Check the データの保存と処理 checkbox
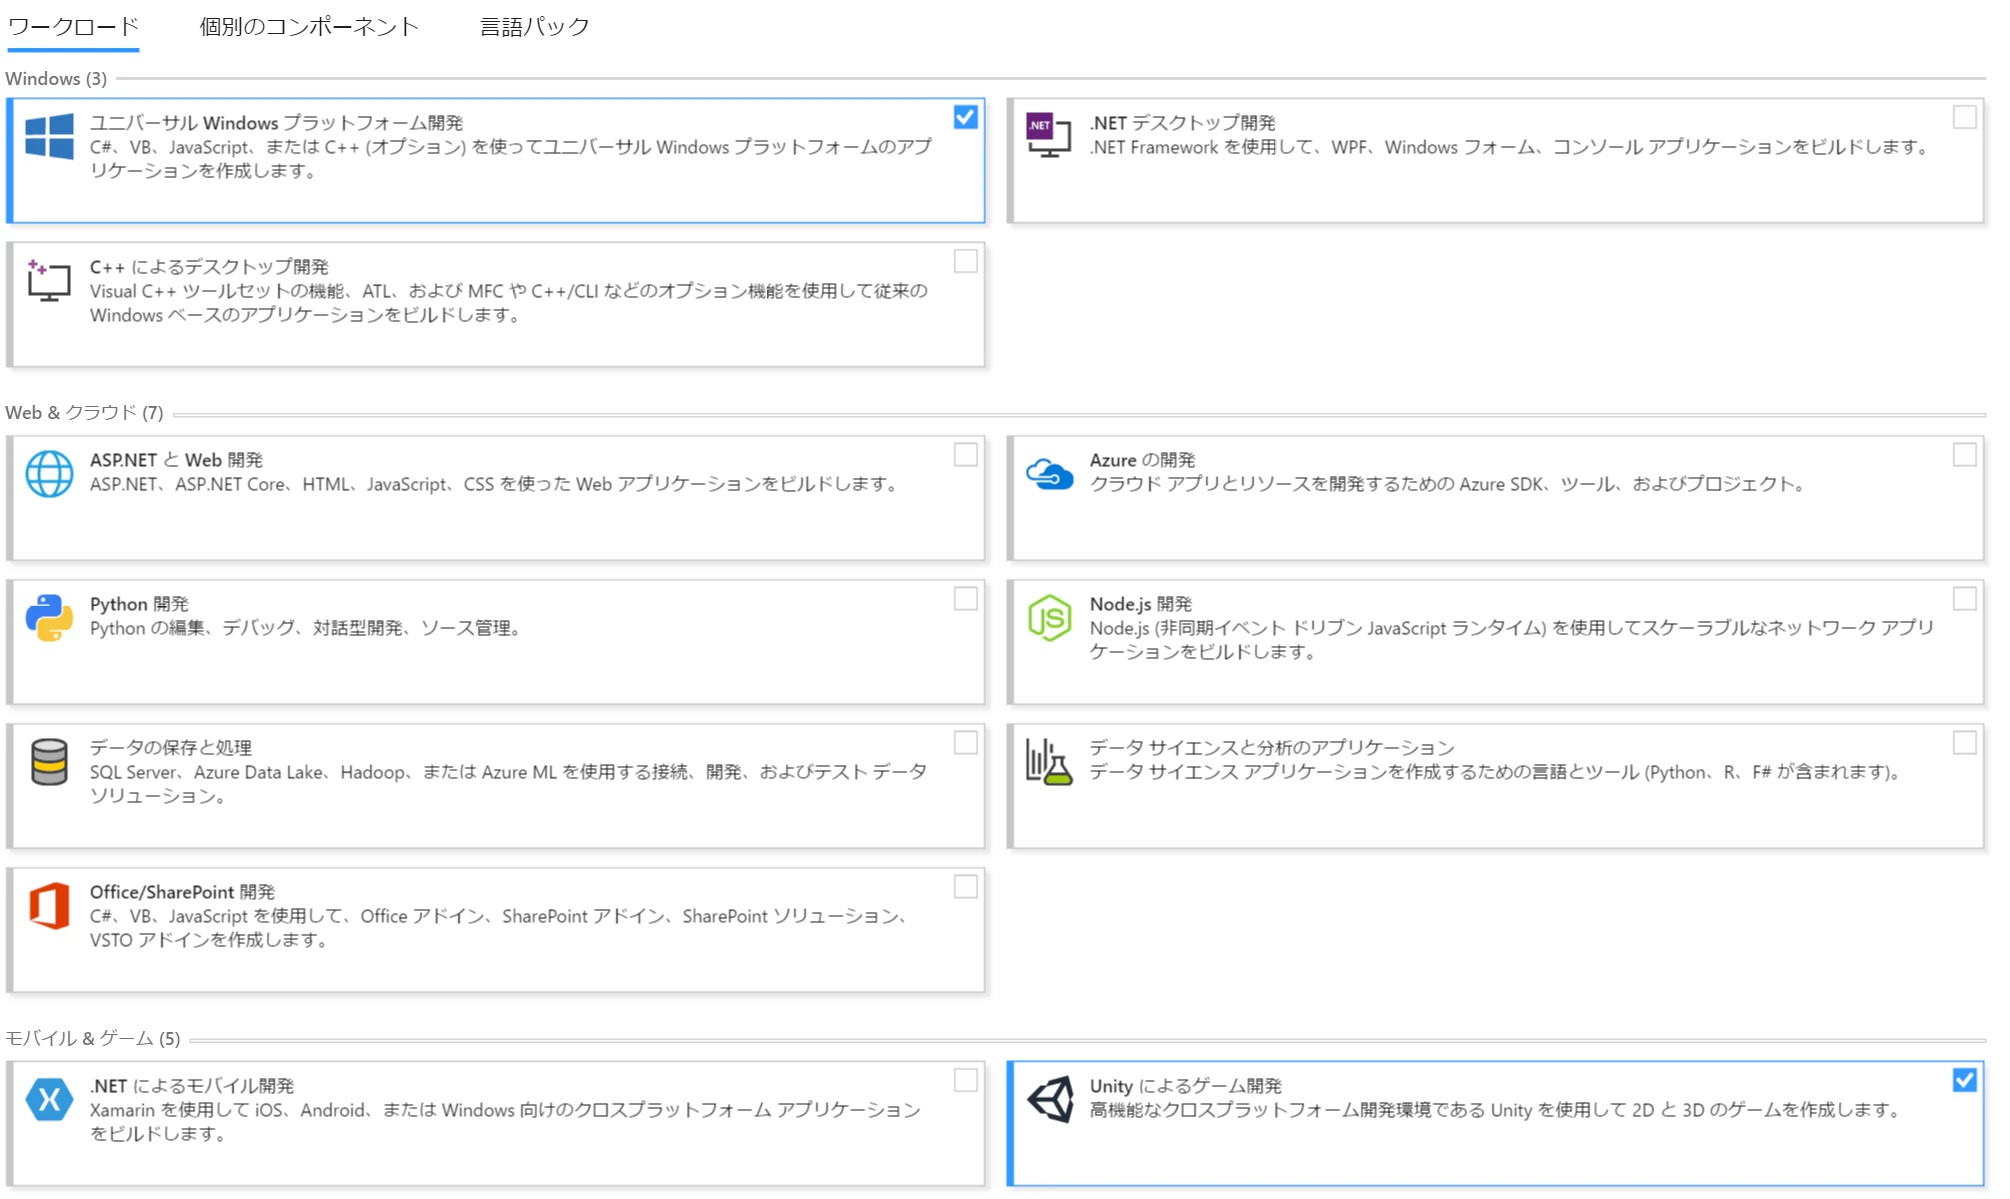The image size is (2010, 1199). pyautogui.click(x=965, y=743)
